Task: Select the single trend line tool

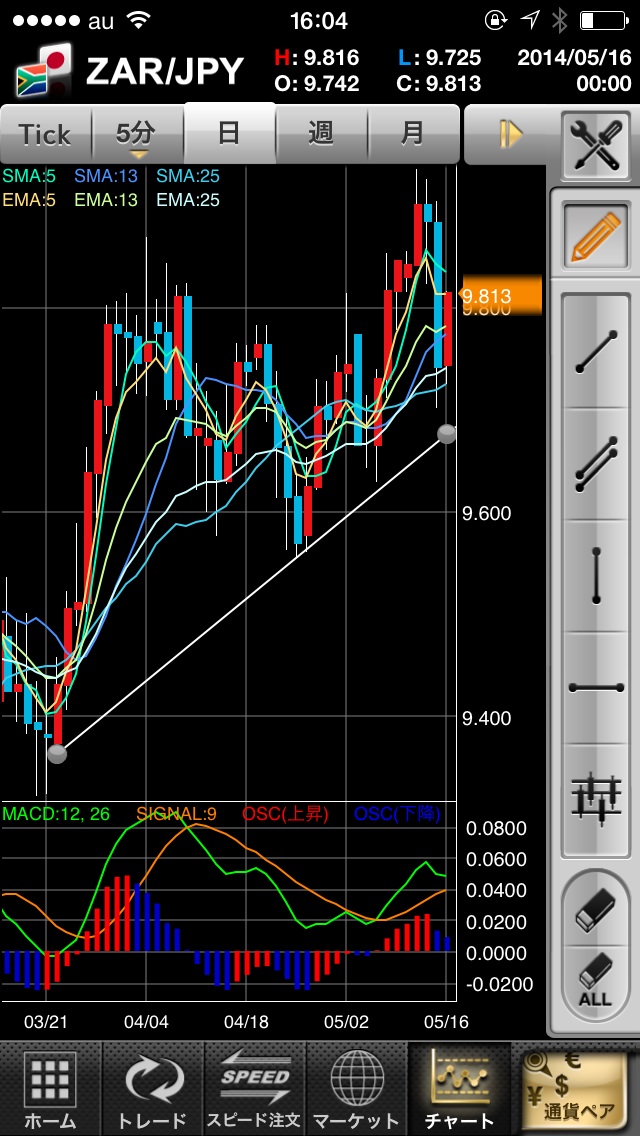Action: point(596,351)
